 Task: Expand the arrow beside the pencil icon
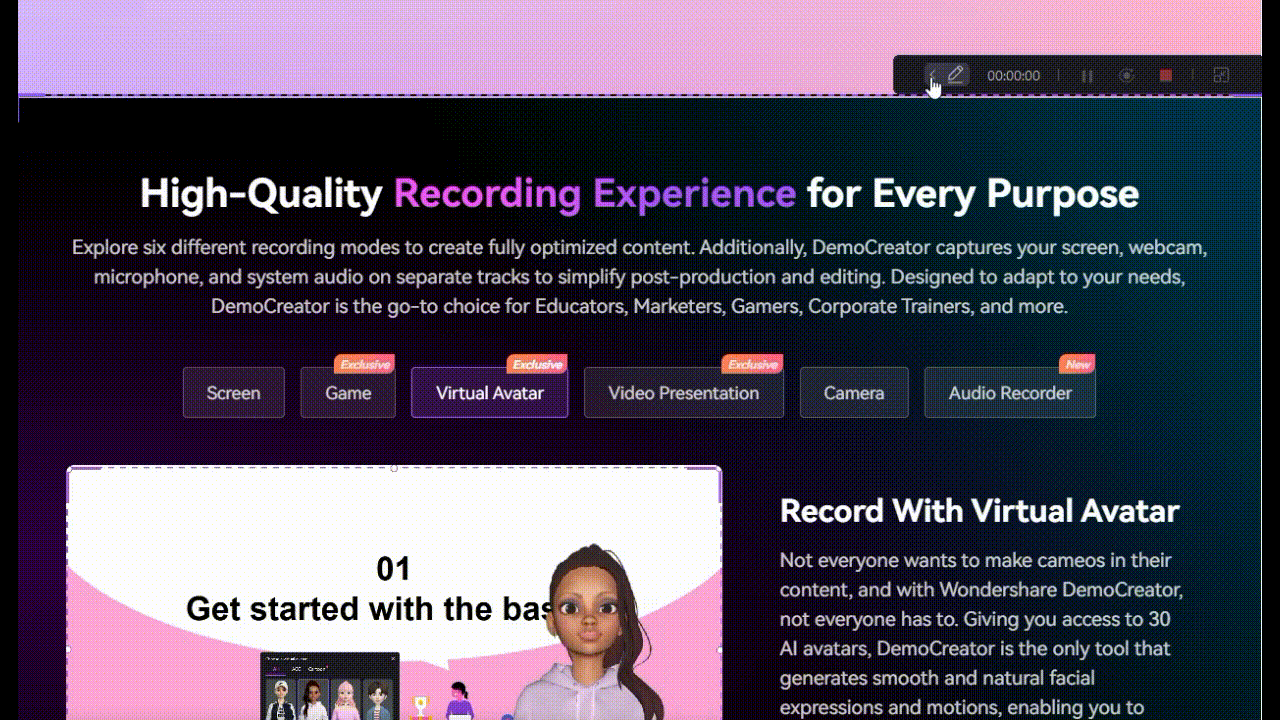pos(931,76)
